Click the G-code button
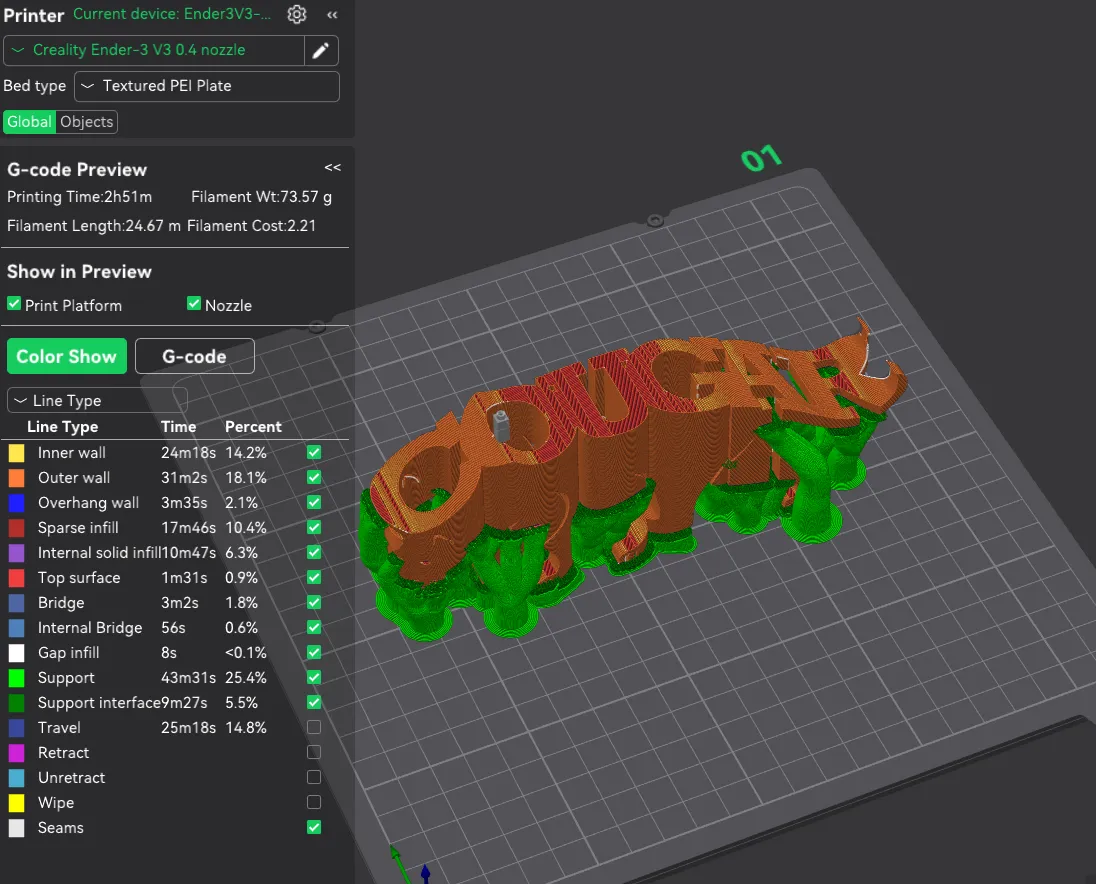Image resolution: width=1096 pixels, height=884 pixels. point(194,356)
